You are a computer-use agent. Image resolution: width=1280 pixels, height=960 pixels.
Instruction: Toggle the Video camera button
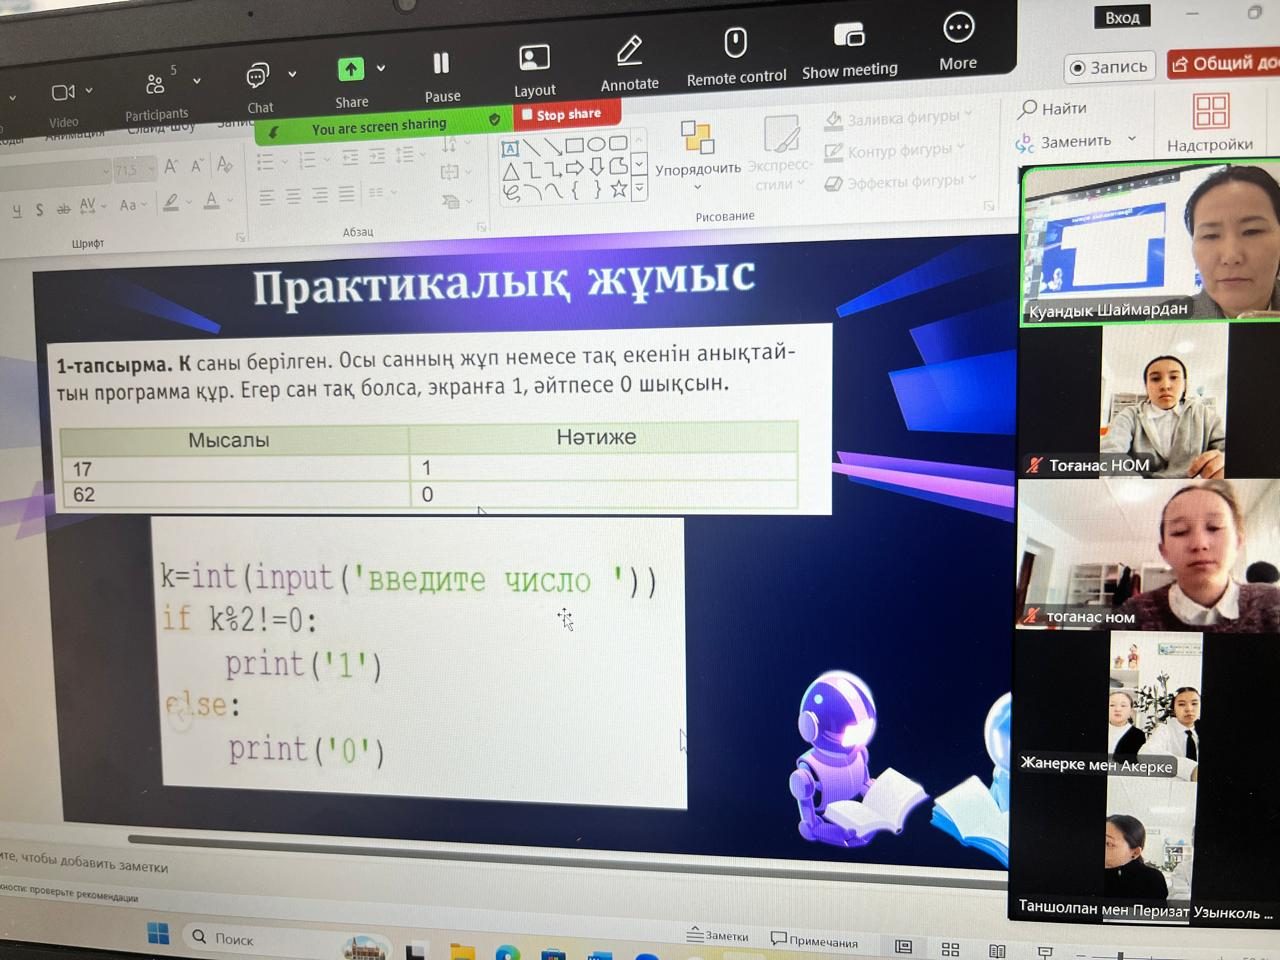63,93
